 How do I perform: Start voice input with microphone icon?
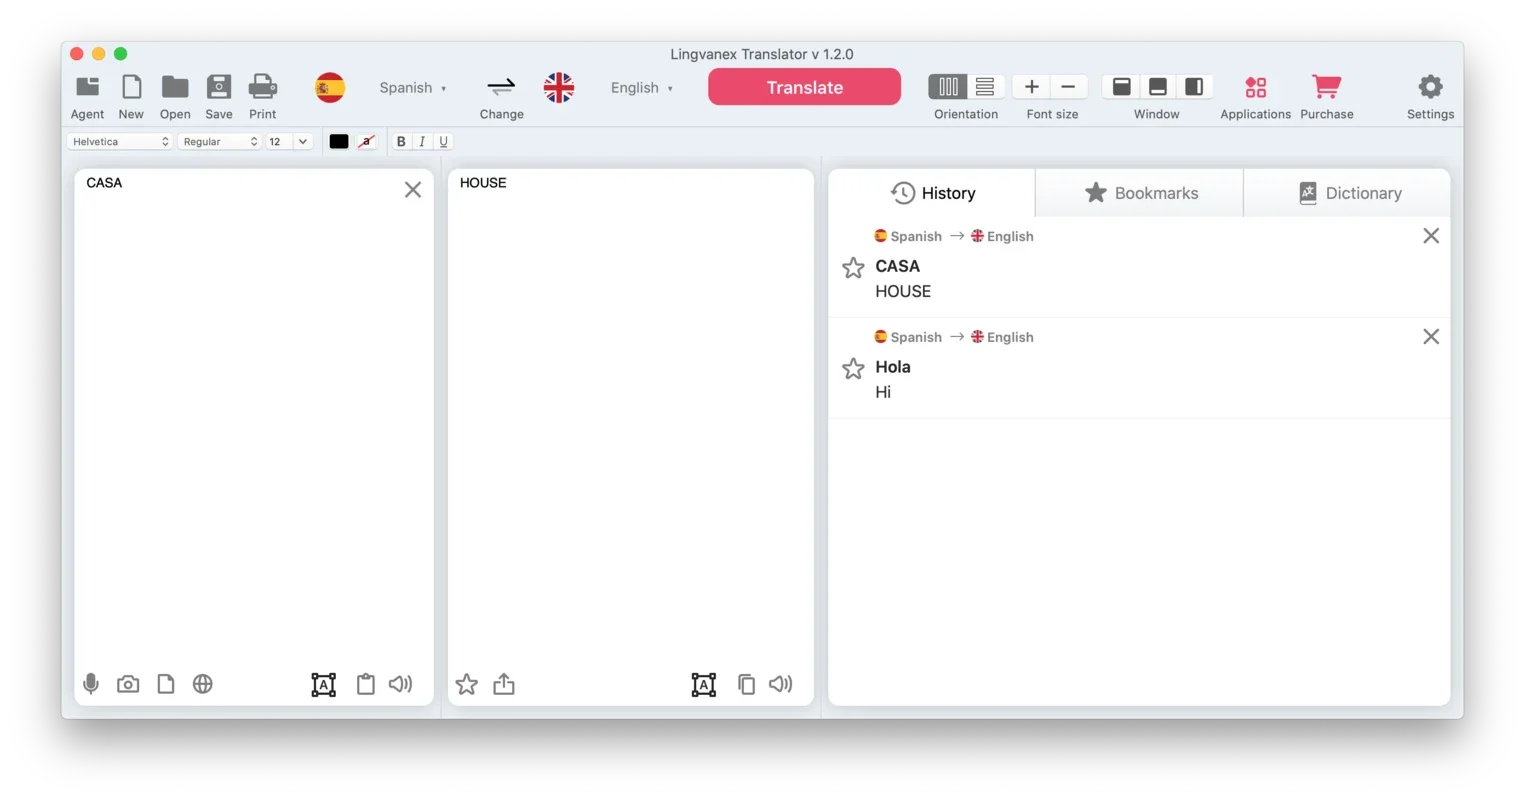(x=91, y=684)
